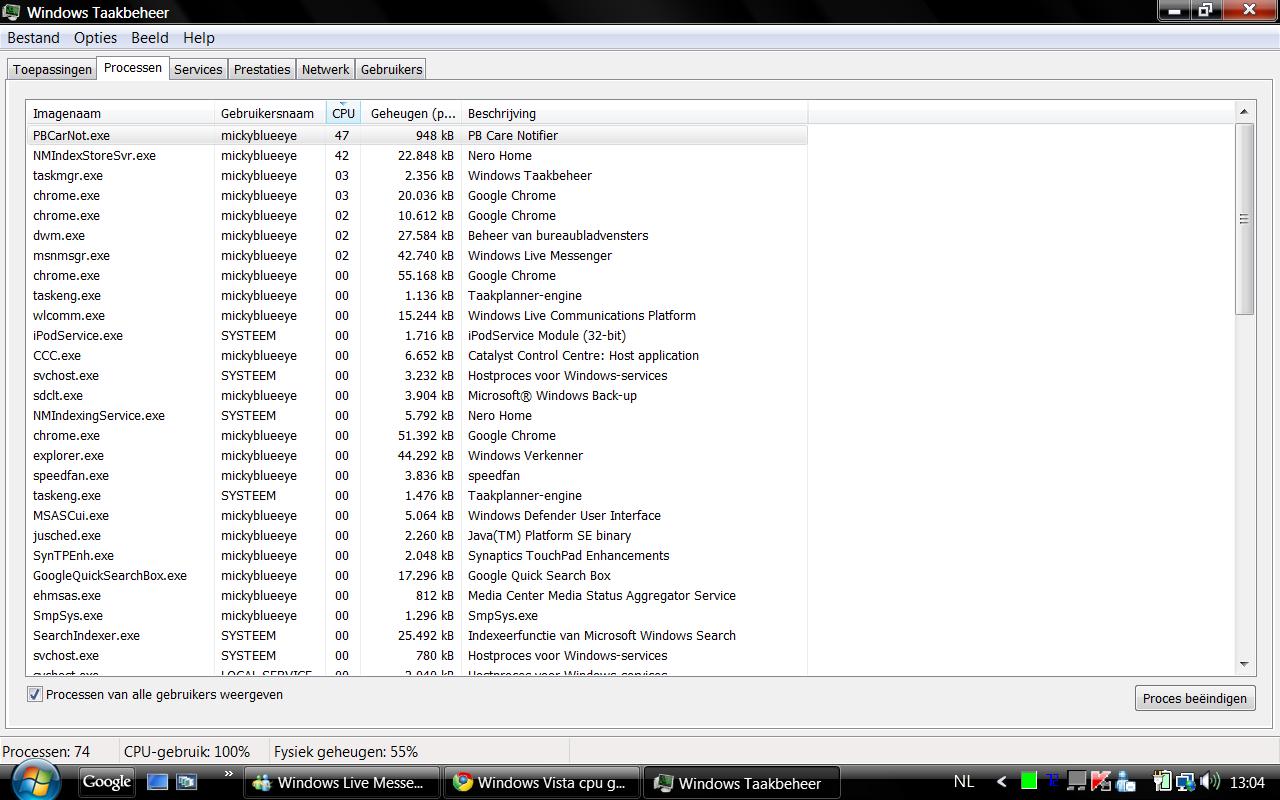Sort by Imagenaam column header
Viewport: 1280px width, 800px height.
click(120, 113)
